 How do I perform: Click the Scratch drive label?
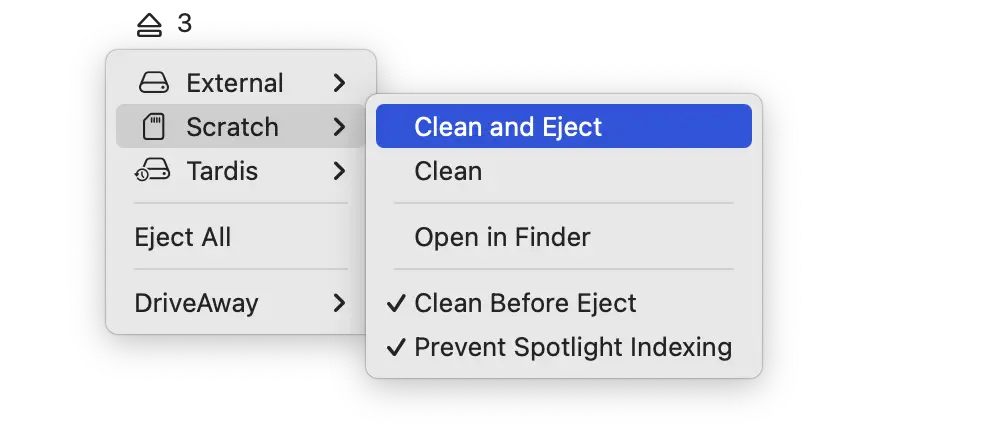[x=232, y=127]
